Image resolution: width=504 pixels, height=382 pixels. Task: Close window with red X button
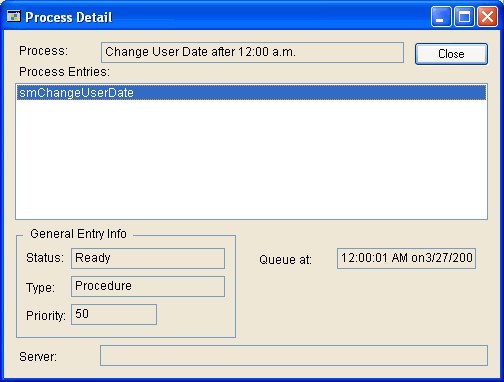point(487,16)
